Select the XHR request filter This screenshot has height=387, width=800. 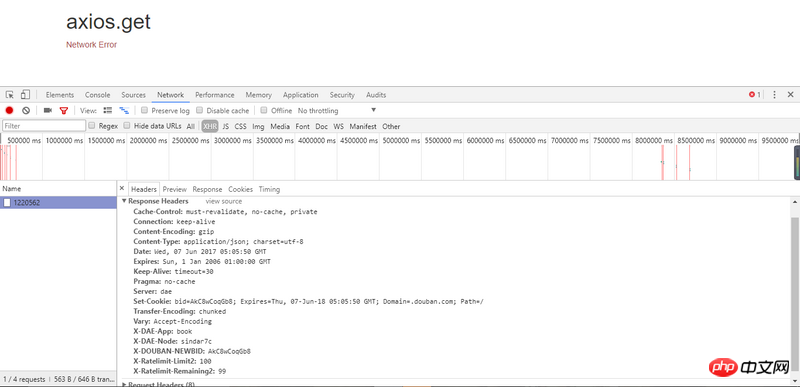click(210, 126)
